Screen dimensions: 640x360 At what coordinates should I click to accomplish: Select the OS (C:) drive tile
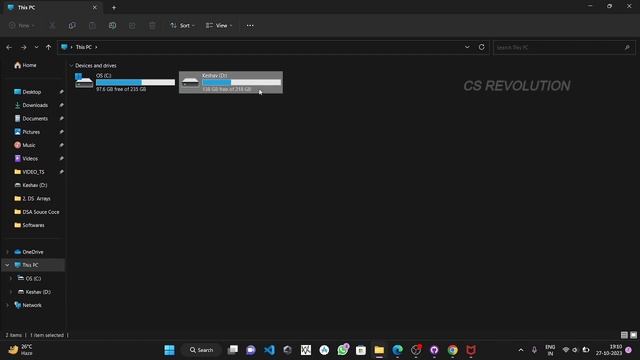124,82
